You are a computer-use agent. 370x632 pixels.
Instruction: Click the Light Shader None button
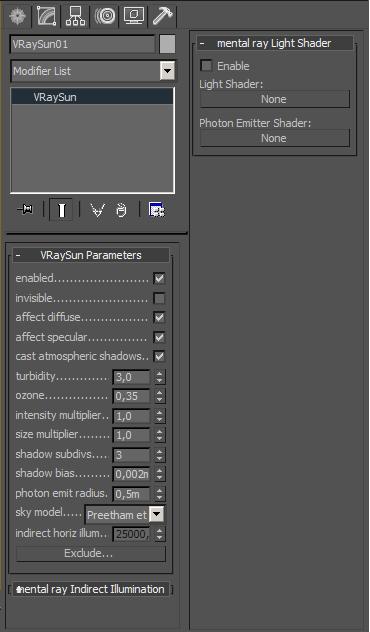click(274, 99)
